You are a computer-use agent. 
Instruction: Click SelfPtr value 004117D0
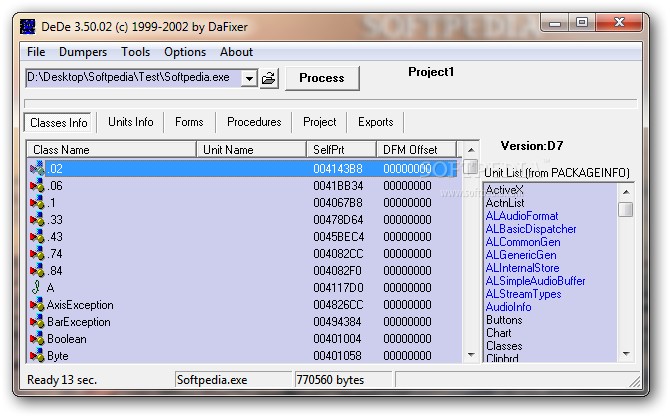(338, 288)
